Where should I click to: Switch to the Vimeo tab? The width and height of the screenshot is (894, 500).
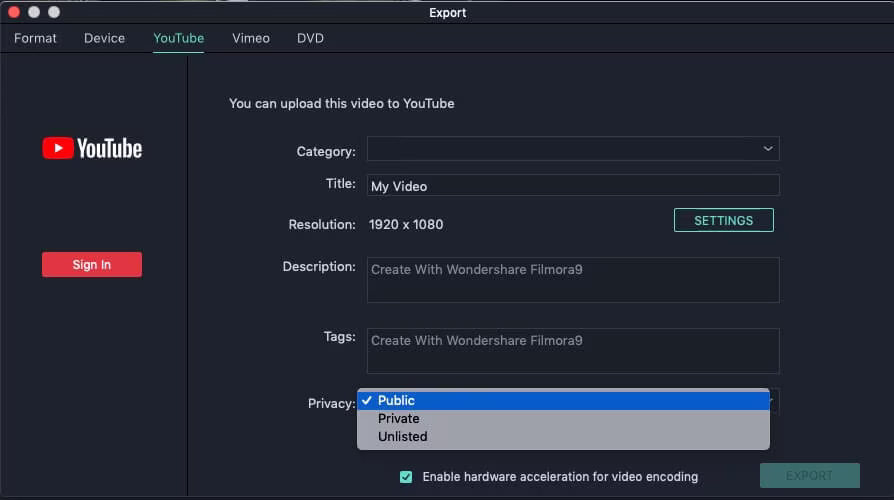[251, 38]
